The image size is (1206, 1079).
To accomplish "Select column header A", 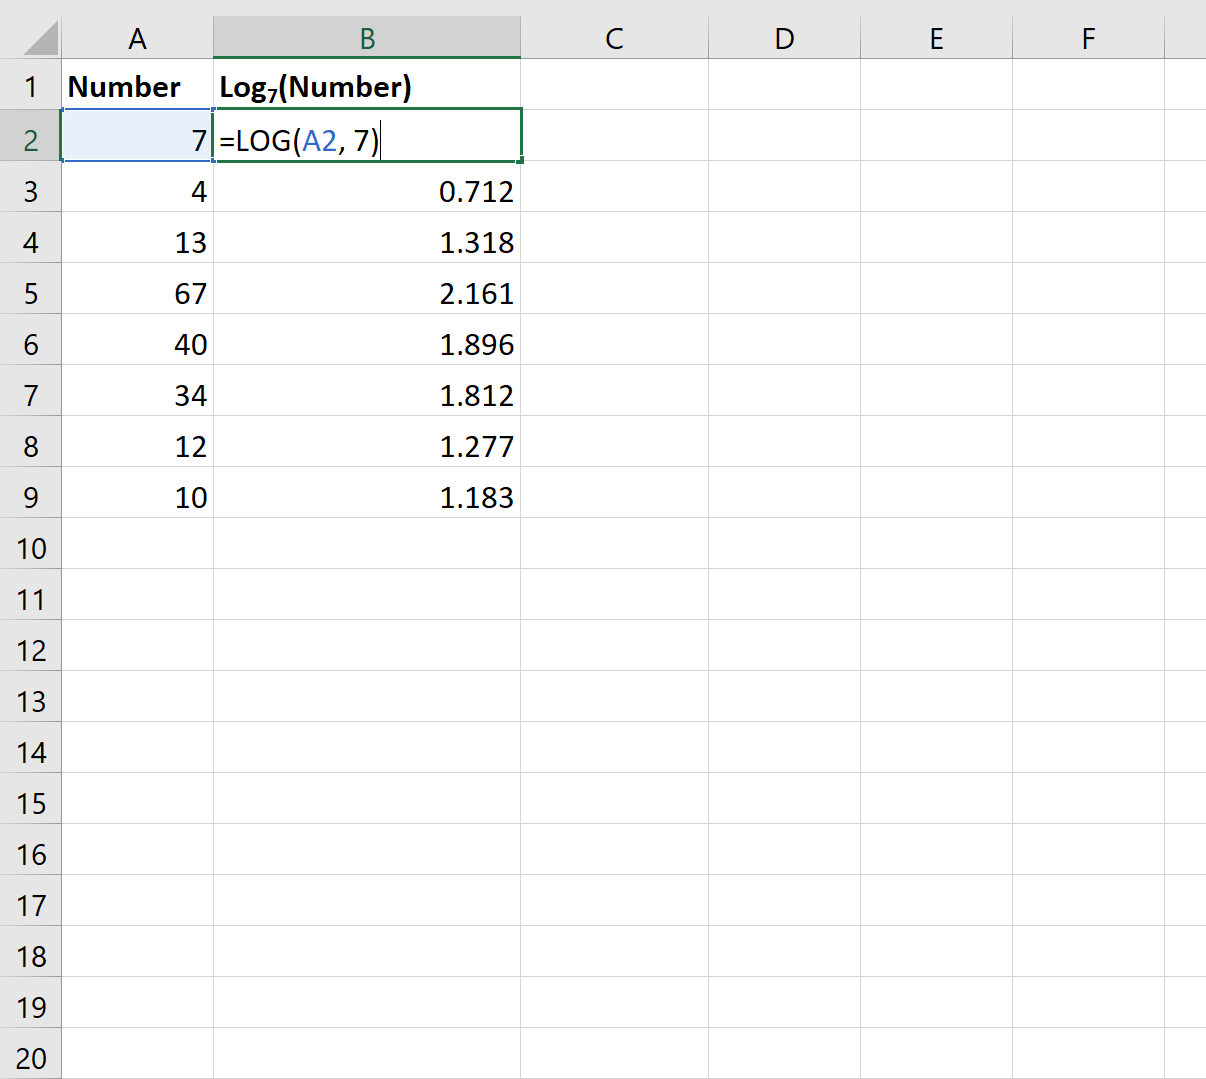I will [137, 38].
